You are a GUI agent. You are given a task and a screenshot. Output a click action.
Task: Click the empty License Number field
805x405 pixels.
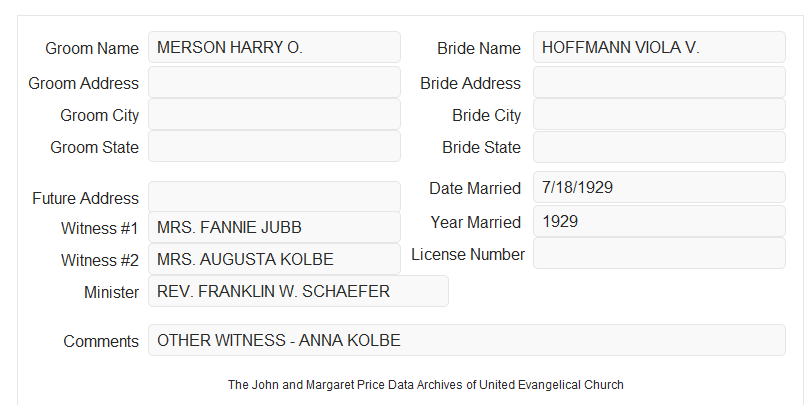point(659,253)
